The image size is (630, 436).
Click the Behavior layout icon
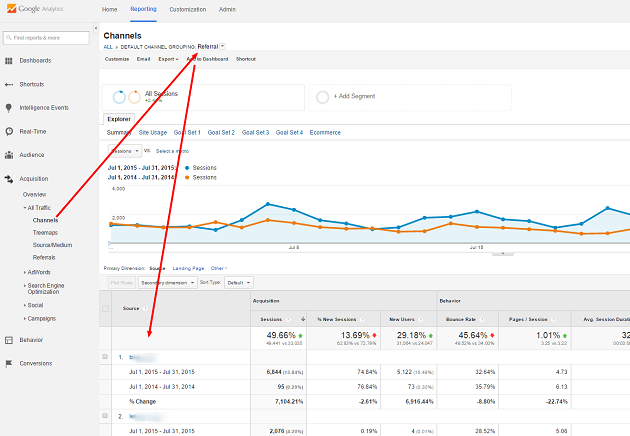[x=8, y=340]
